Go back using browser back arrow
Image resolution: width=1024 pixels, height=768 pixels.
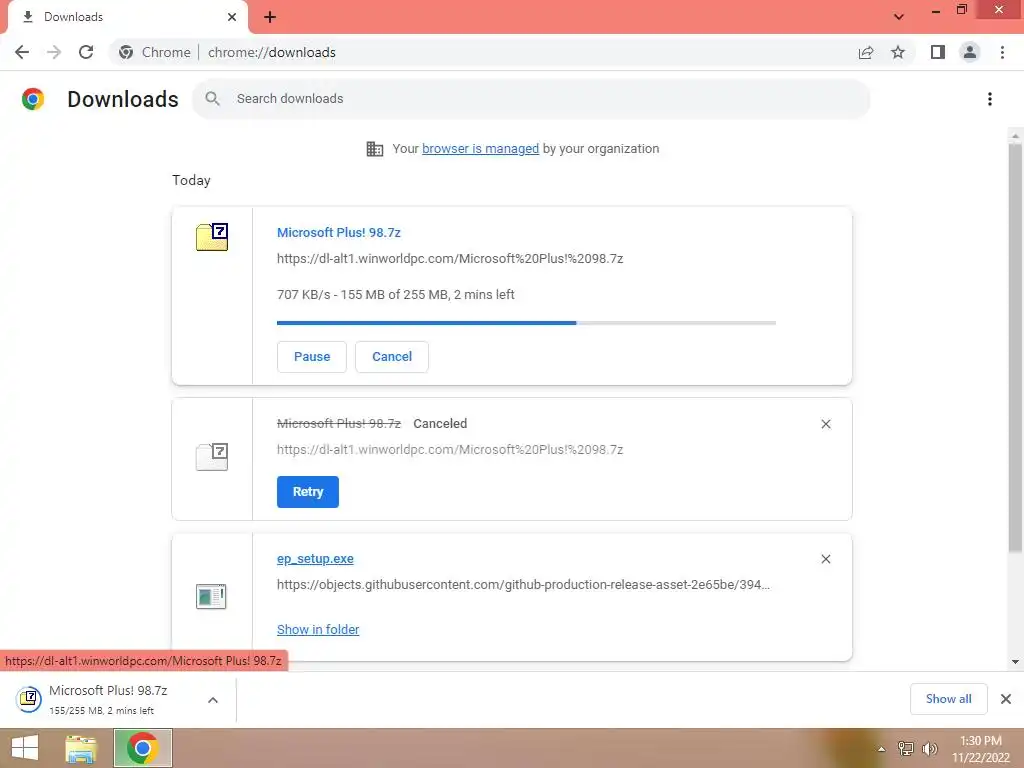point(22,52)
